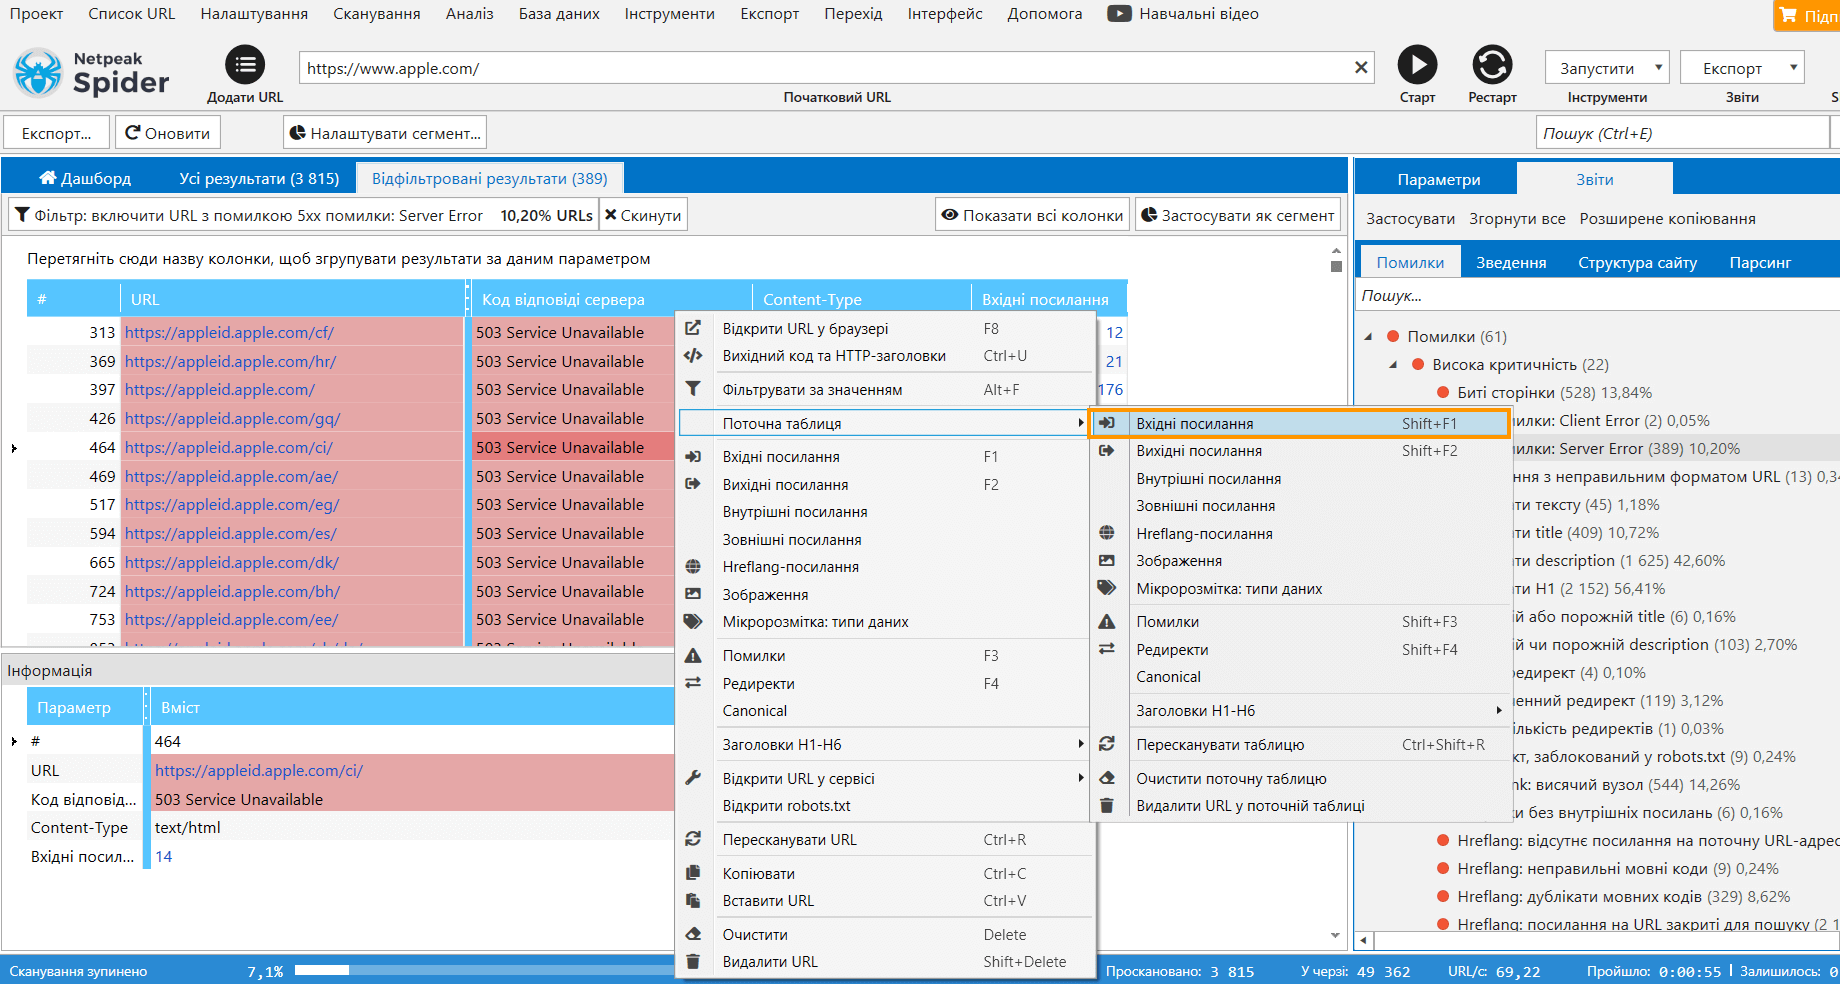Click the Dashboard home icon
The image size is (1840, 984).
(47, 178)
